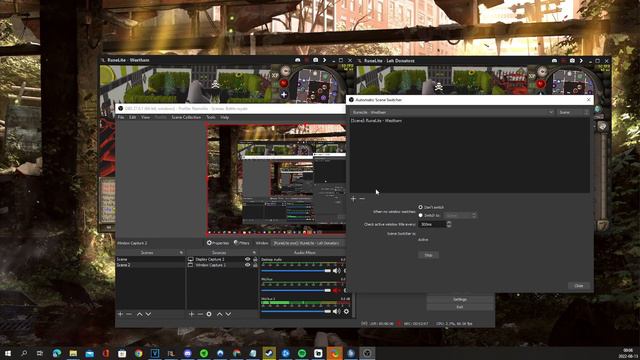Hide Window Capture 2 source with eye

pyautogui.click(x=247, y=265)
